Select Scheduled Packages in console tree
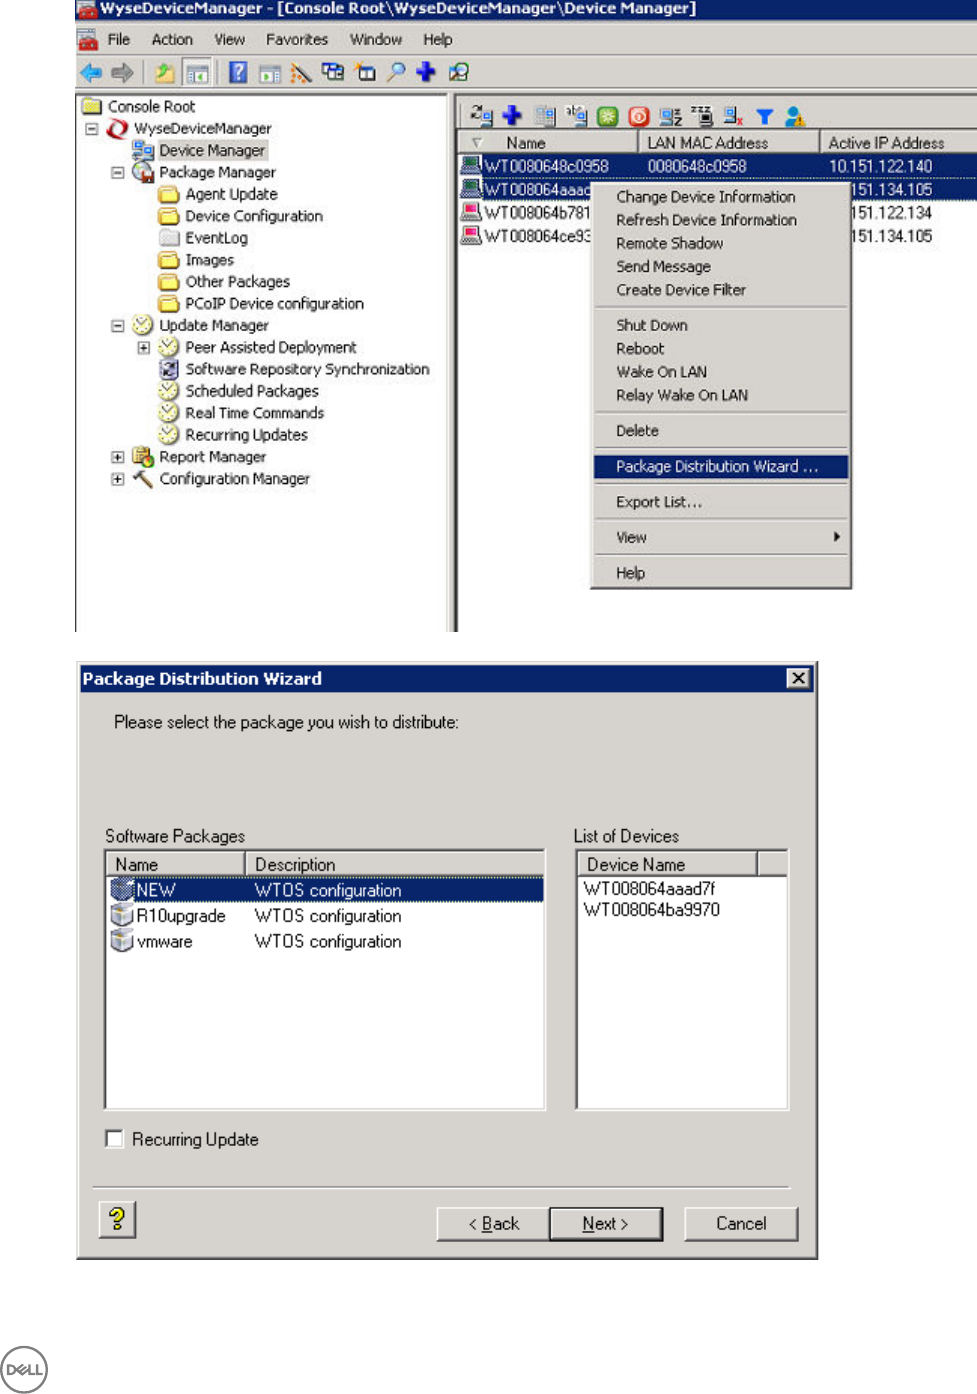 coord(252,391)
